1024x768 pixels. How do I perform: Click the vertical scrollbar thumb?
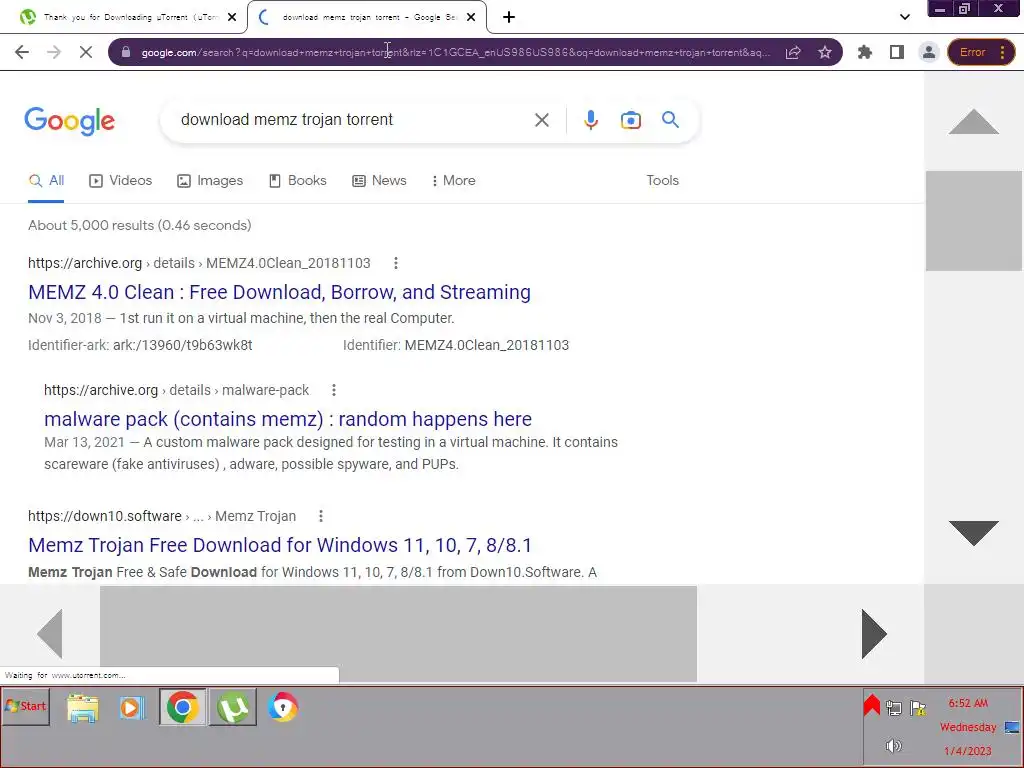[974, 221]
